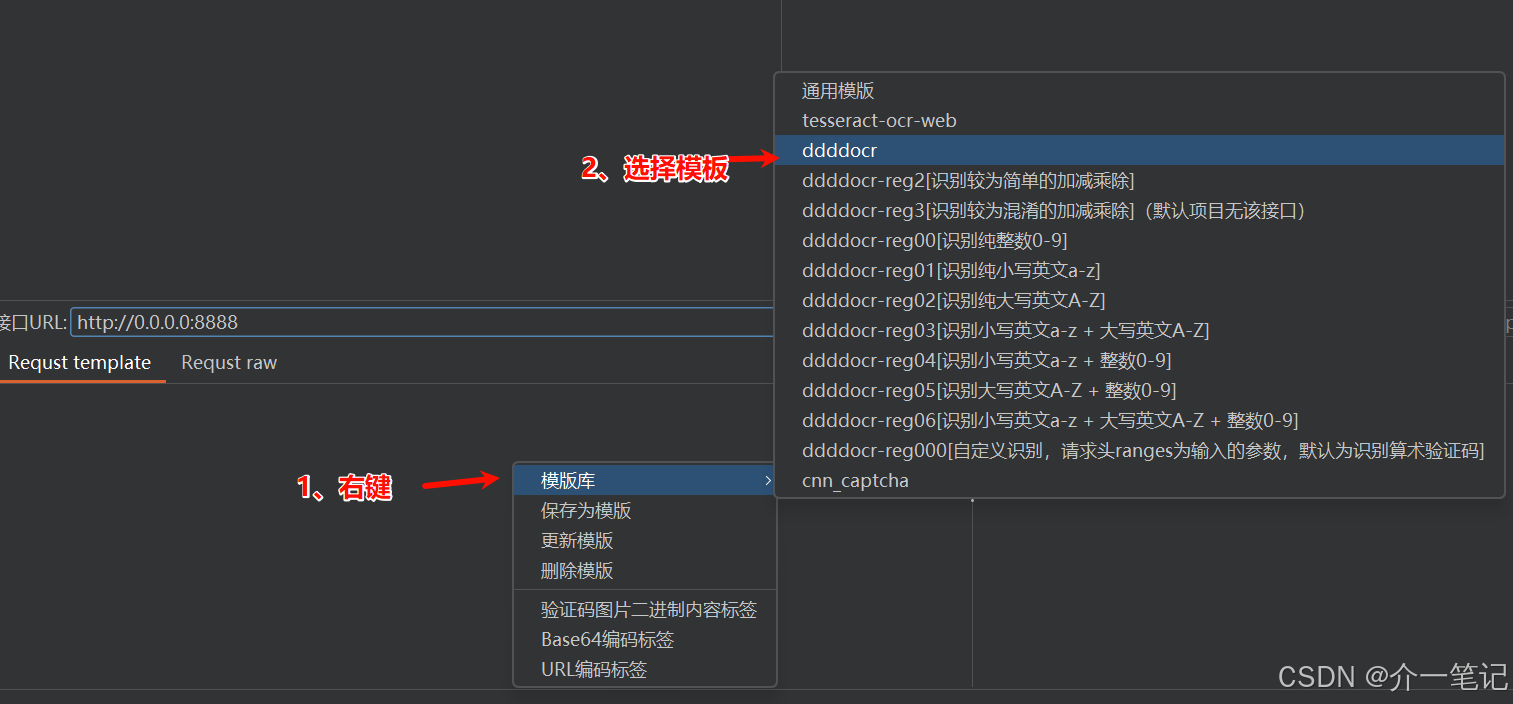Click 更新模版 in context menu
The image size is (1513, 704).
coord(645,541)
